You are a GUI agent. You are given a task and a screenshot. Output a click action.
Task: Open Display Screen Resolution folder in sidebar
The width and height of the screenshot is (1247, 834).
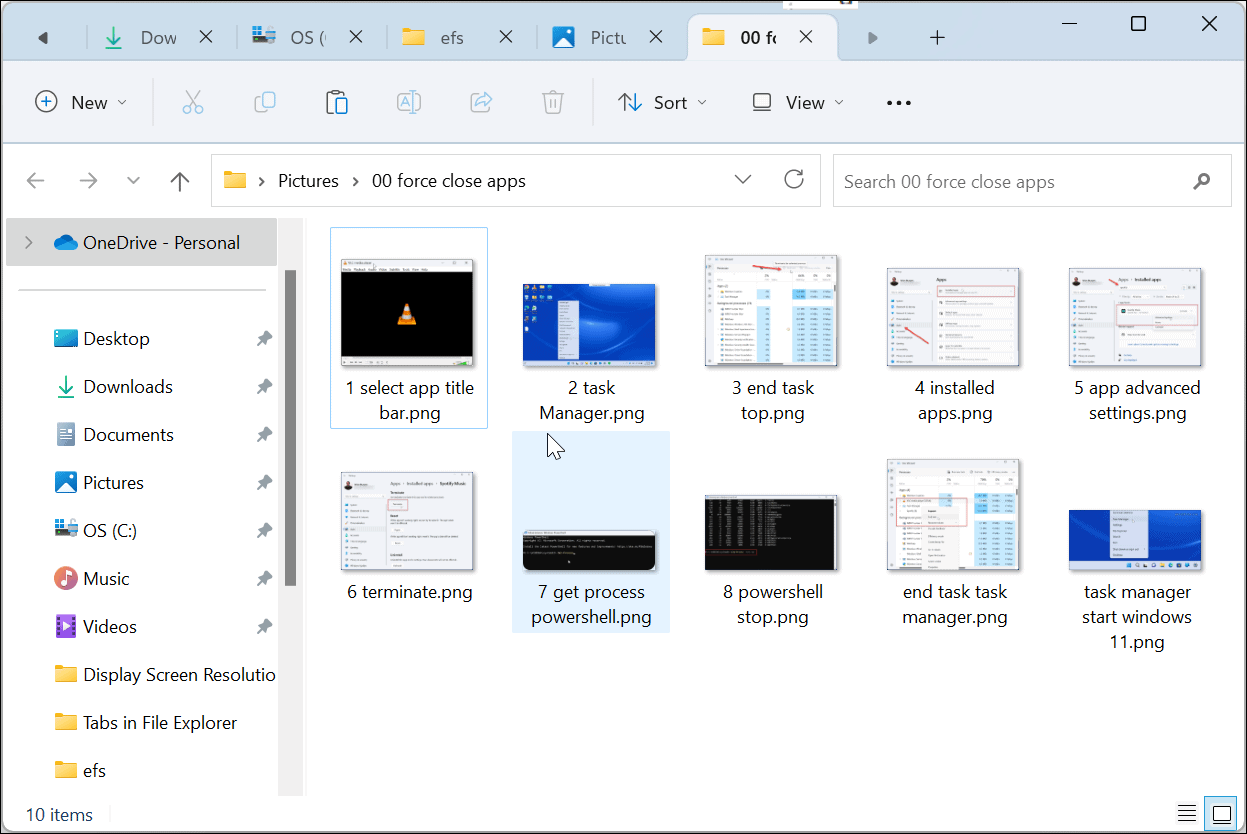click(x=165, y=675)
